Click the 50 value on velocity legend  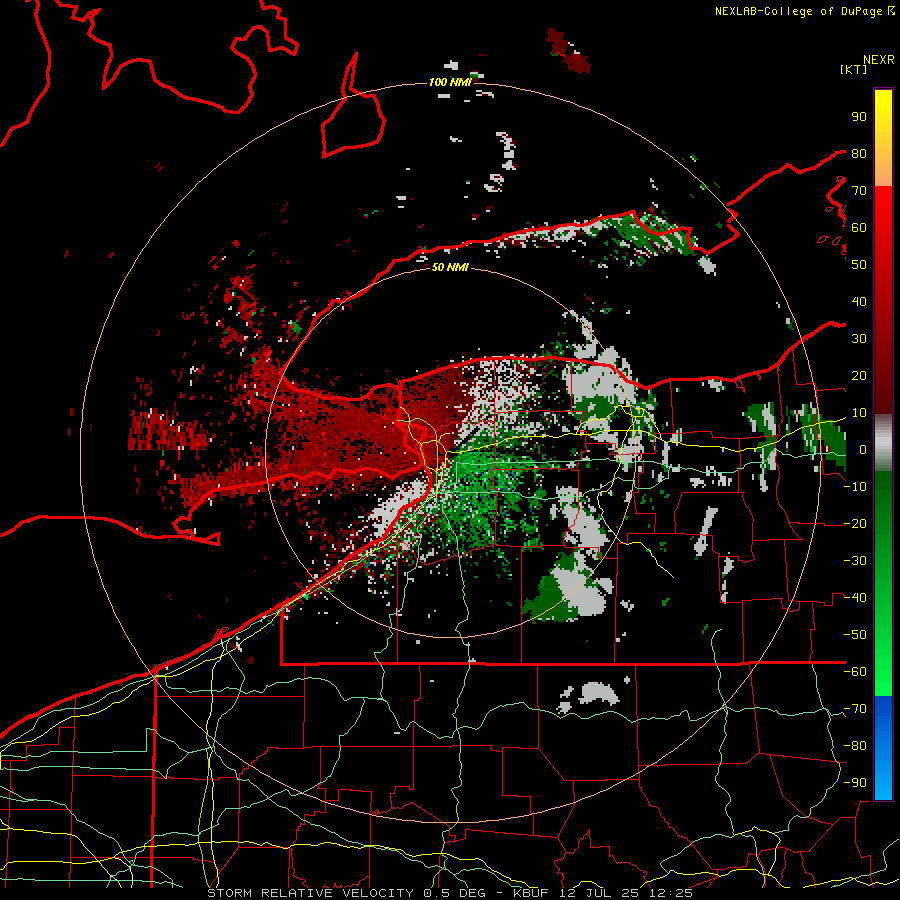[x=859, y=265]
